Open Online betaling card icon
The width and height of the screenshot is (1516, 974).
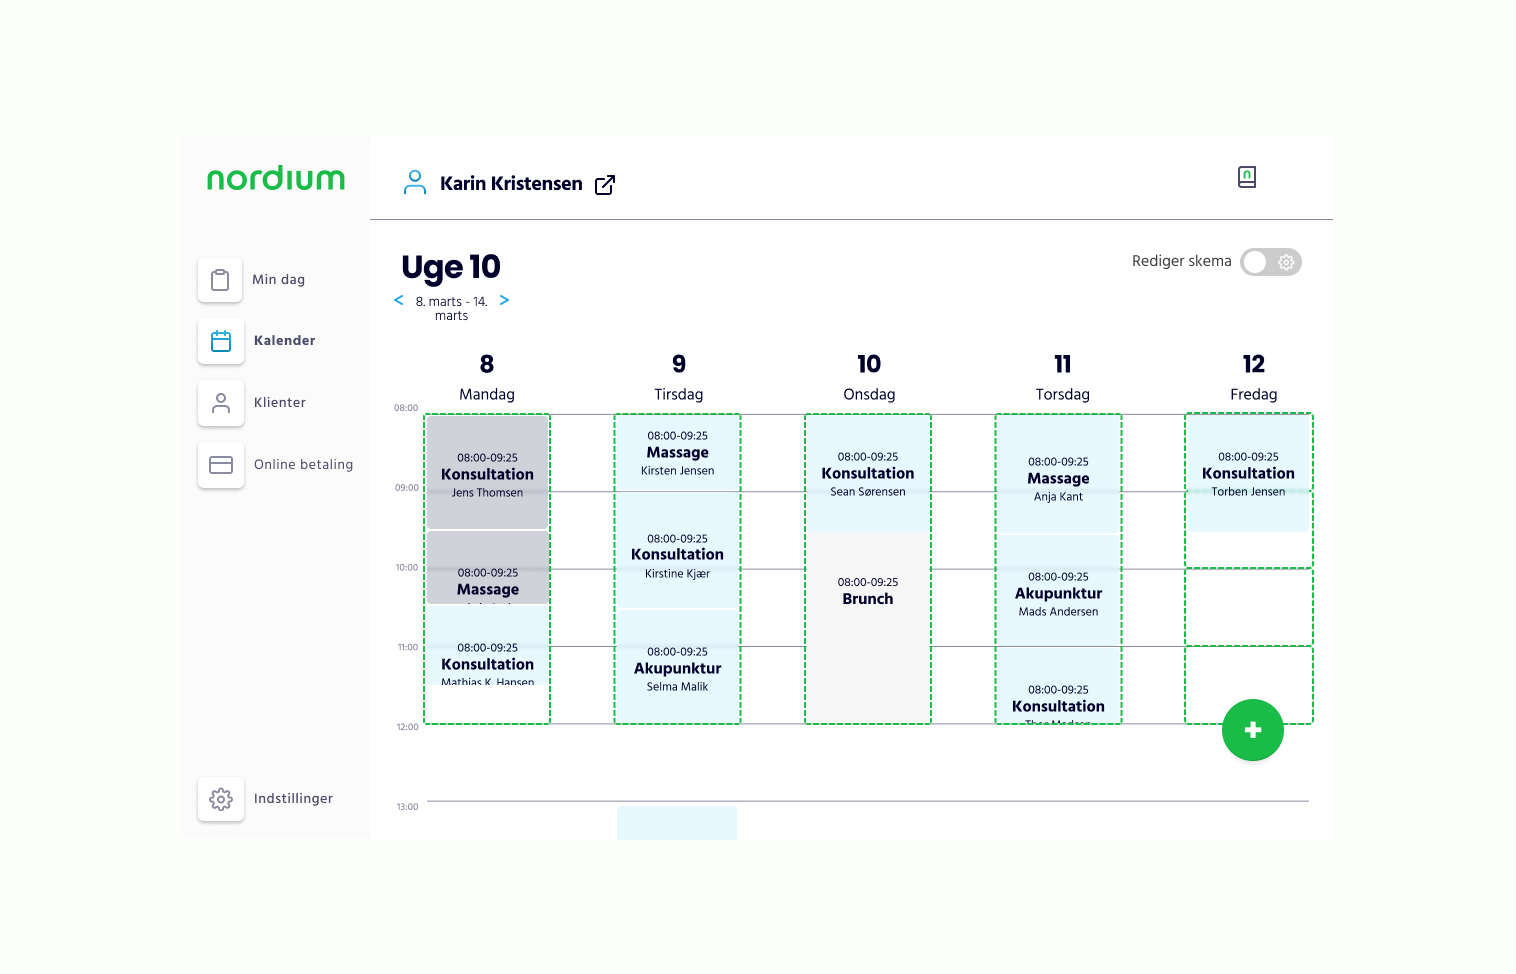tap(221, 465)
